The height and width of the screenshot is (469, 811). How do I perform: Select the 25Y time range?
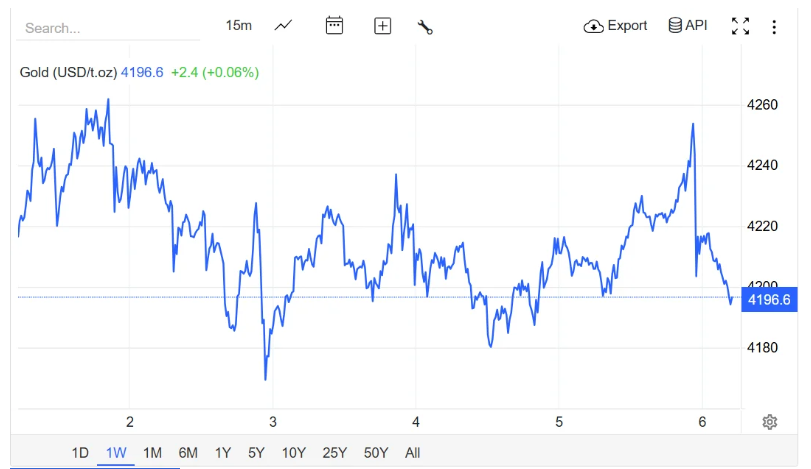point(334,453)
